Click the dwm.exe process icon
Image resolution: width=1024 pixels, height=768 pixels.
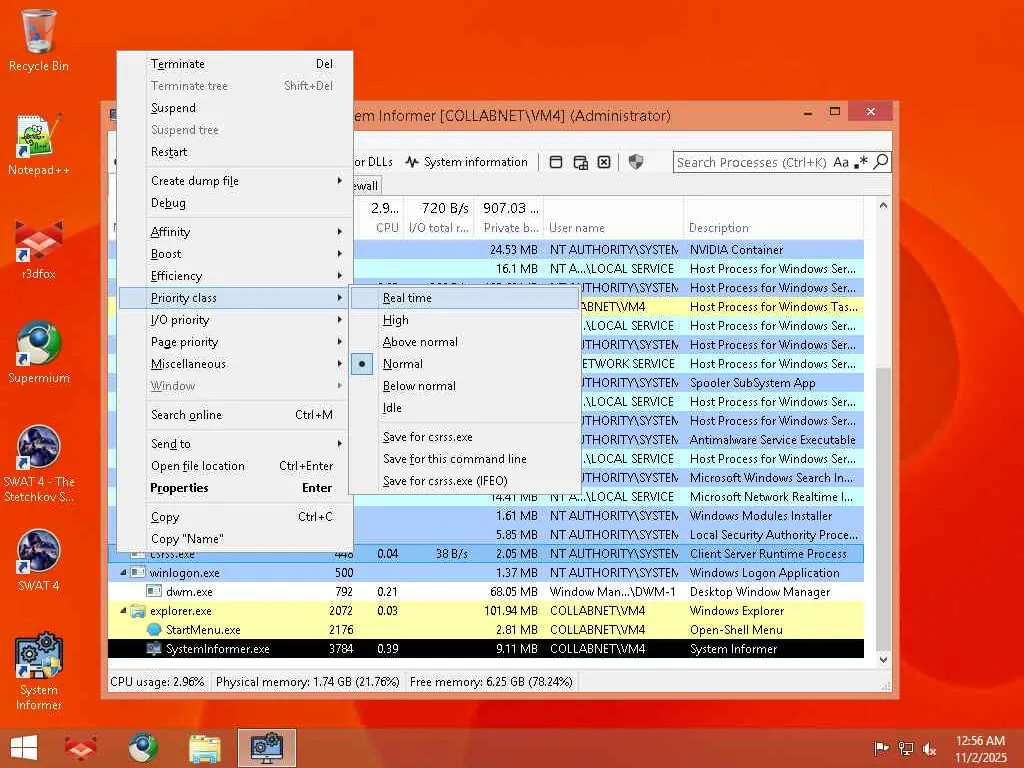point(154,592)
